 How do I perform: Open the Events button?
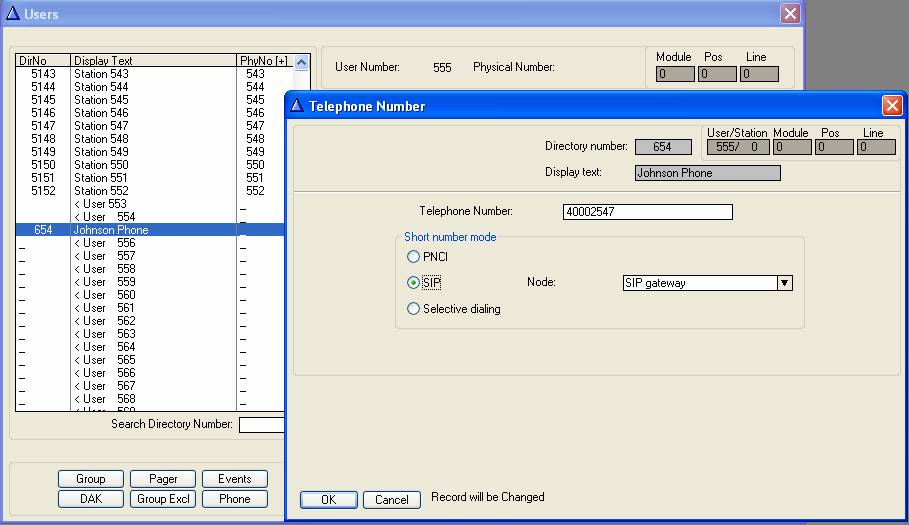(x=235, y=479)
